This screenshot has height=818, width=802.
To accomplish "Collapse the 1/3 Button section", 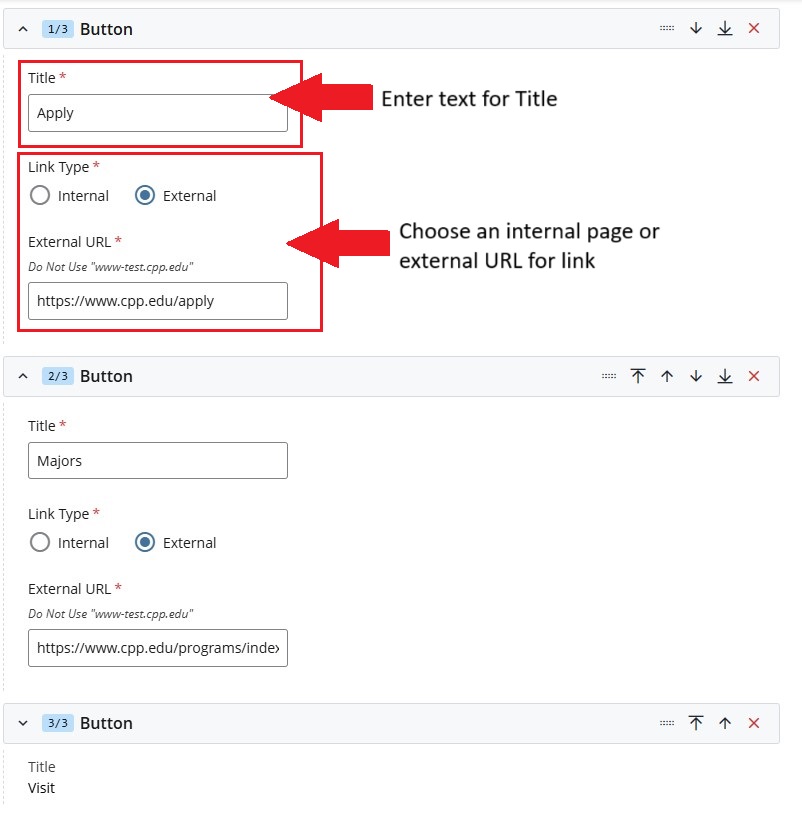I will tap(23, 29).
